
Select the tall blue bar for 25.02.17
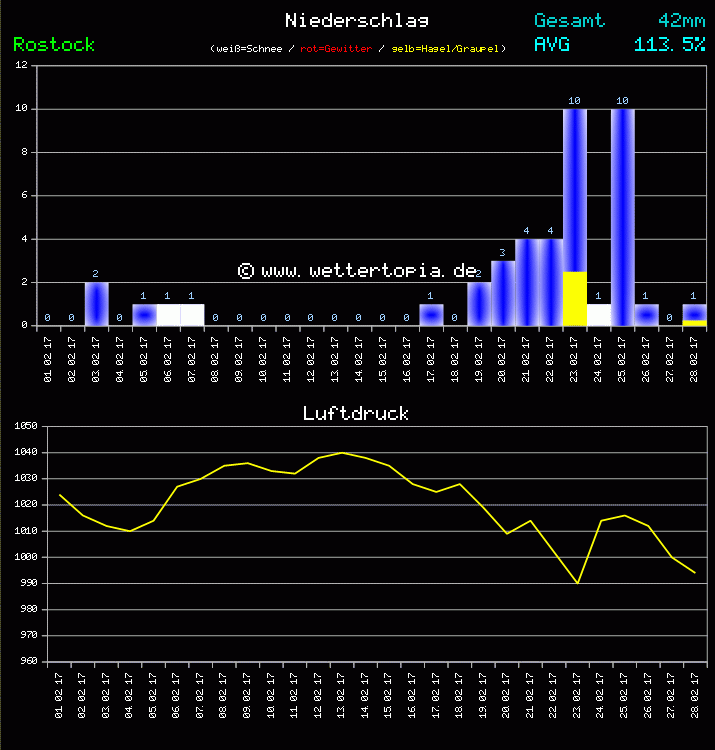[x=622, y=217]
